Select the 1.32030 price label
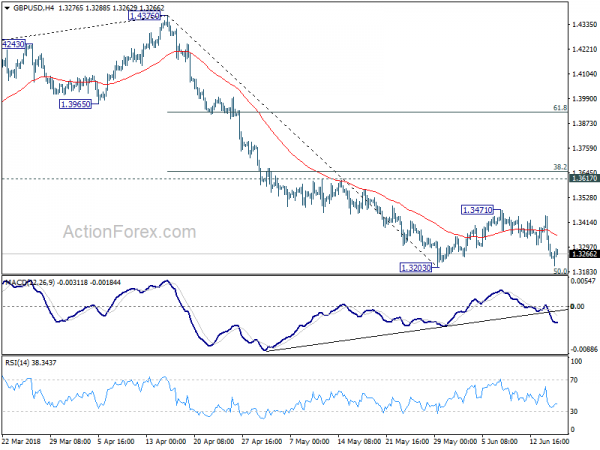The width and height of the screenshot is (600, 450). coord(416,267)
